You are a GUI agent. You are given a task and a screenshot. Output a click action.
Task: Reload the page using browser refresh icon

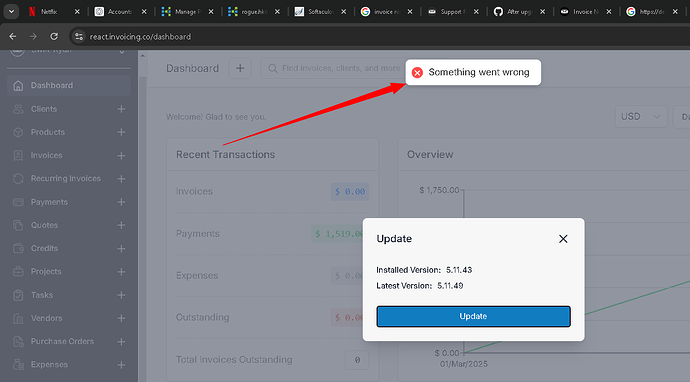(x=54, y=37)
